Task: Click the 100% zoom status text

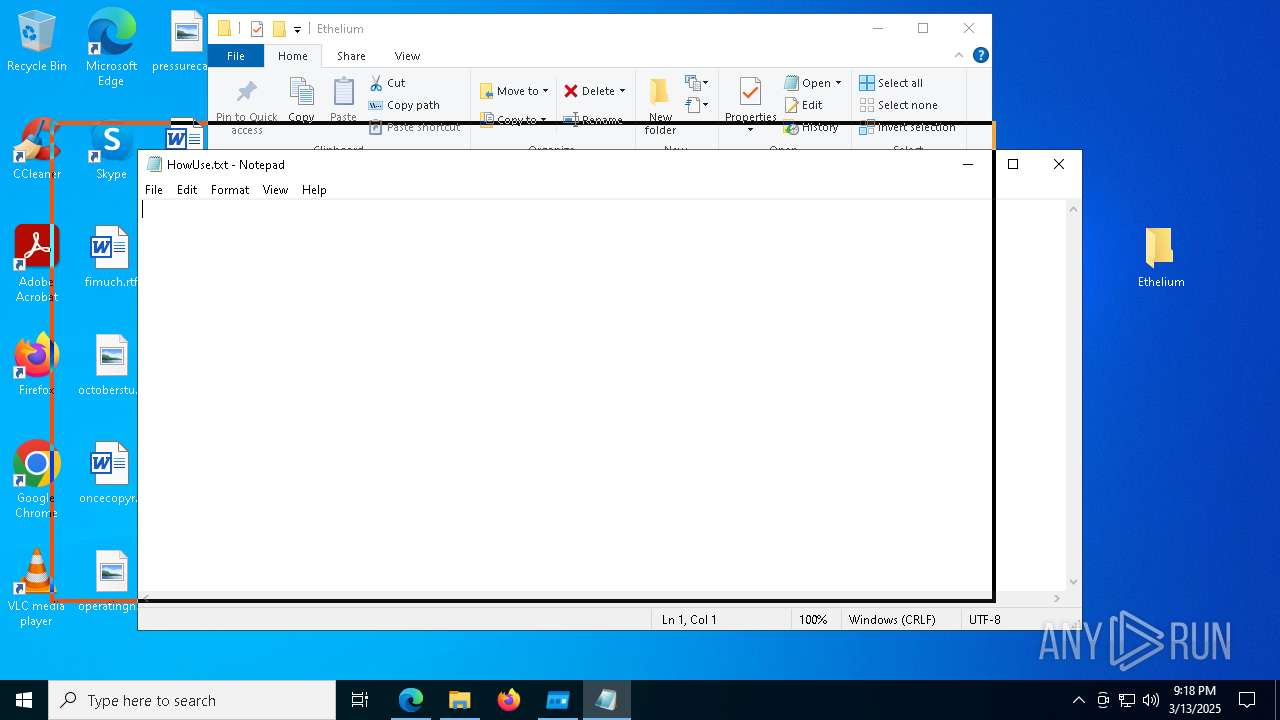Action: pyautogui.click(x=813, y=620)
